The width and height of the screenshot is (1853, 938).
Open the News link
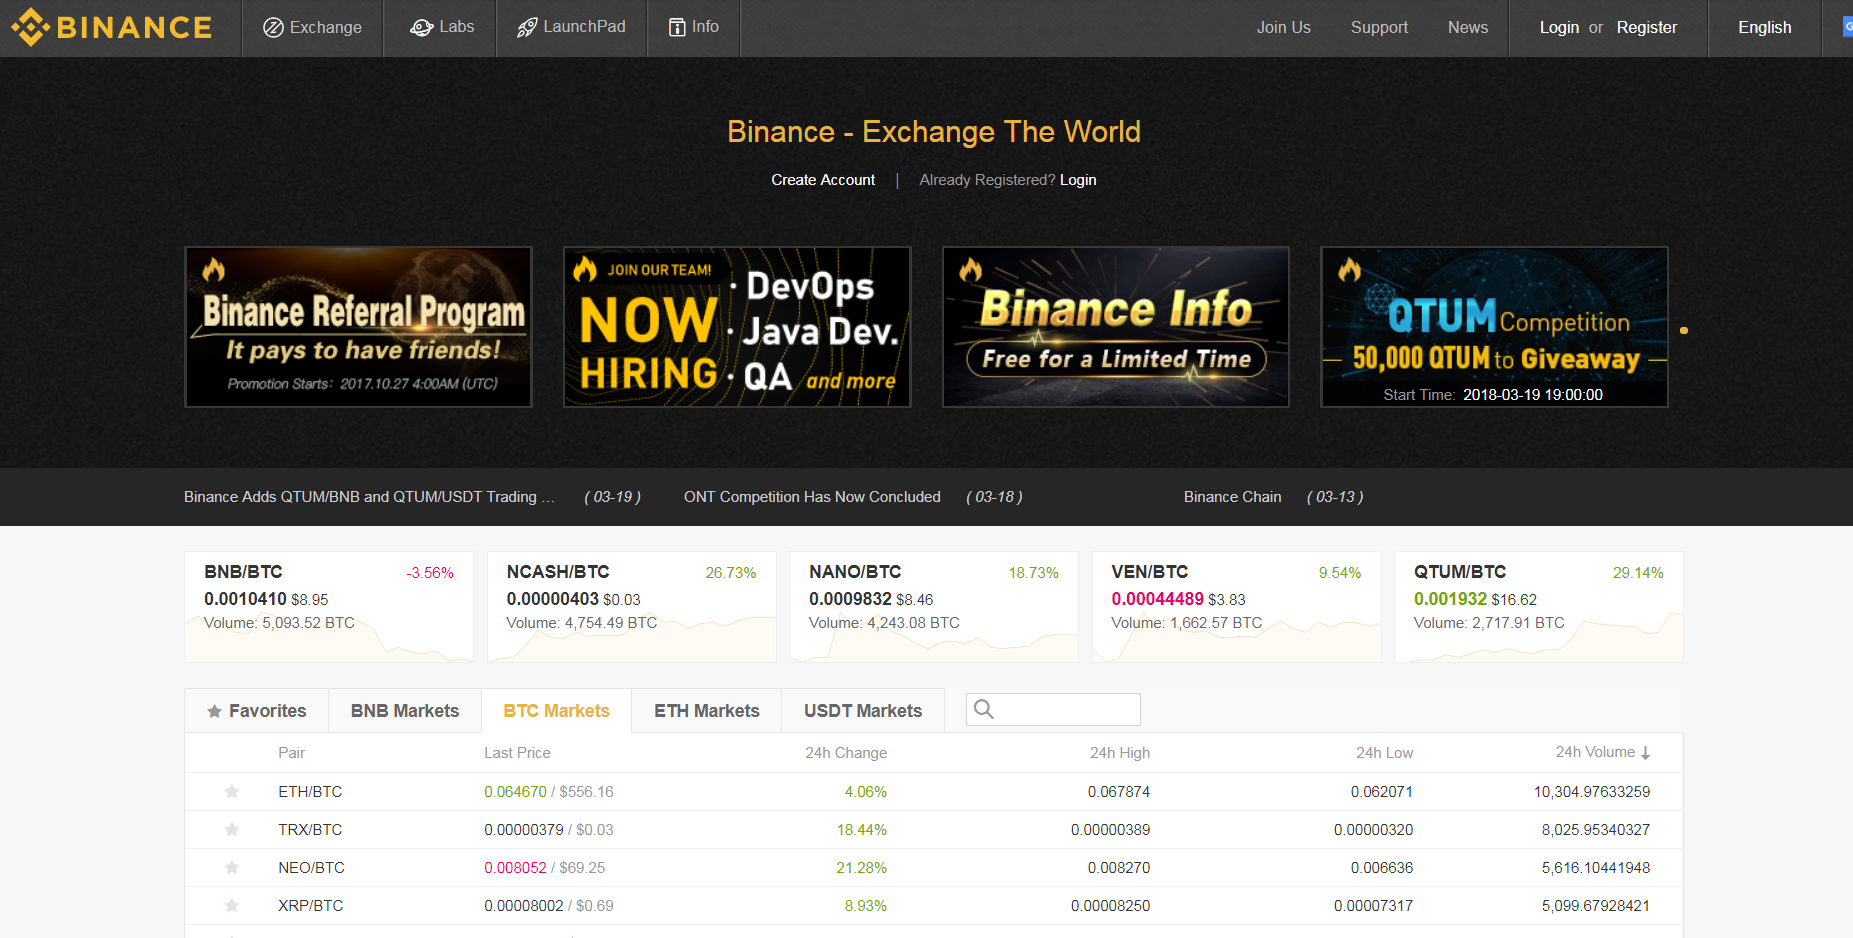[x=1467, y=28]
